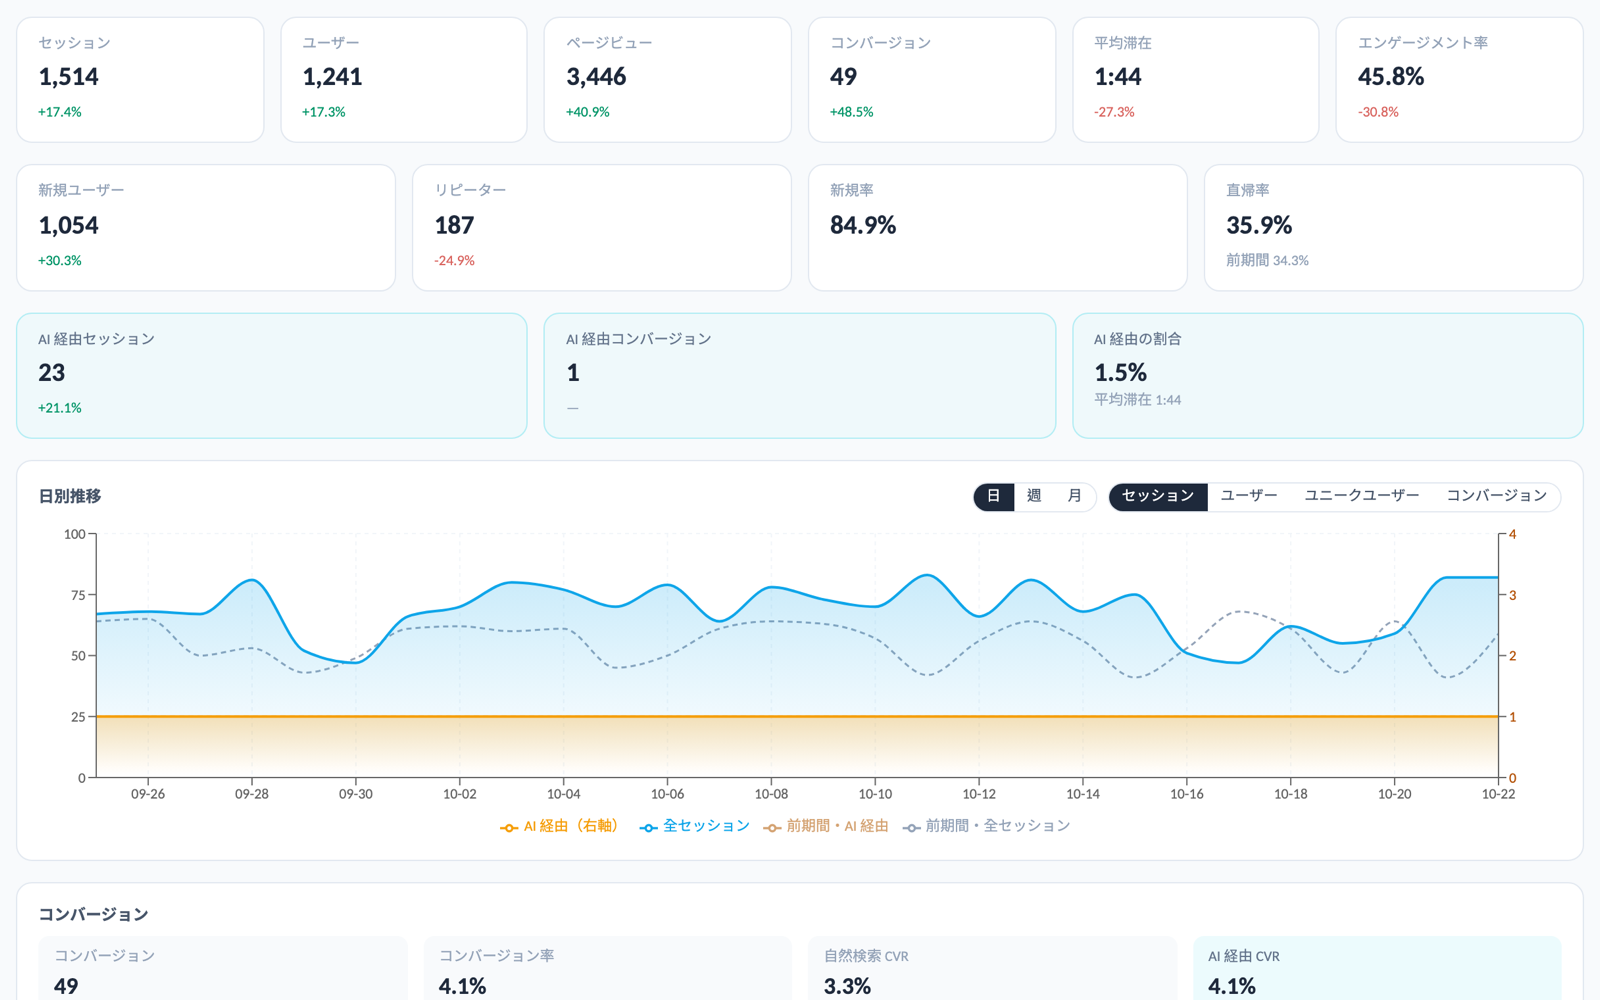The height and width of the screenshot is (1000, 1600).
Task: Click the ユーザー card value 1,241
Action: click(333, 77)
